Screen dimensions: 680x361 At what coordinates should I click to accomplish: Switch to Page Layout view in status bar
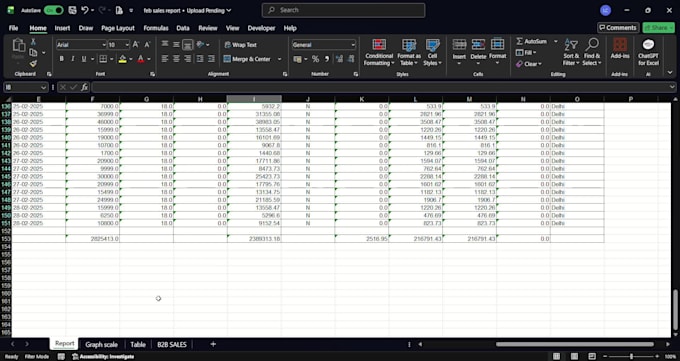(x=574, y=357)
